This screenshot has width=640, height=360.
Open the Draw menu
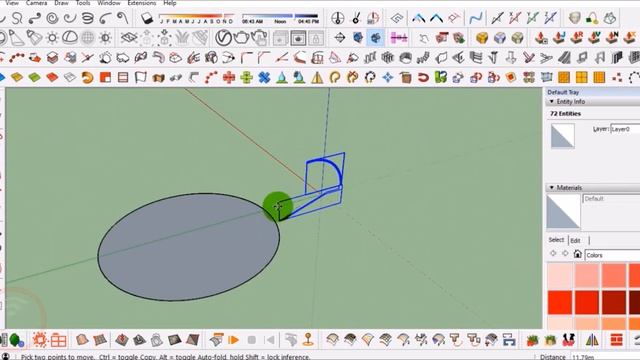pos(61,3)
